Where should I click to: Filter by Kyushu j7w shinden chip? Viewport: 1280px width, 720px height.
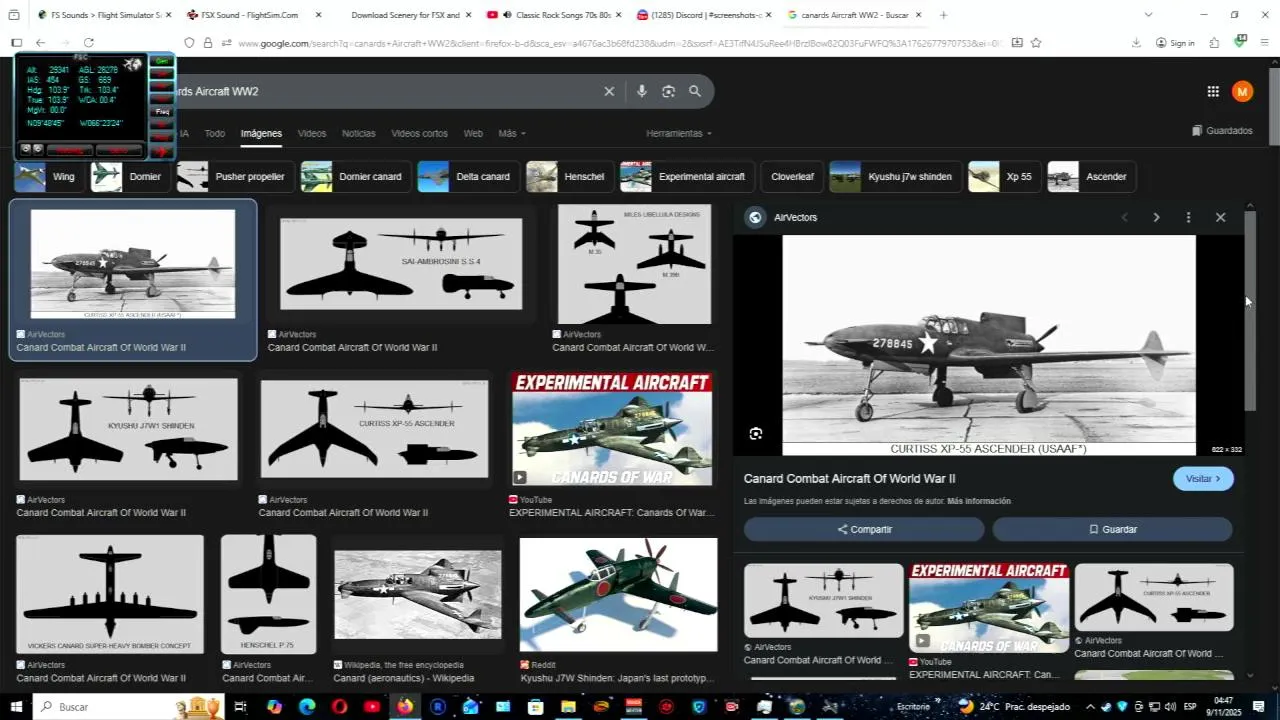(896, 177)
